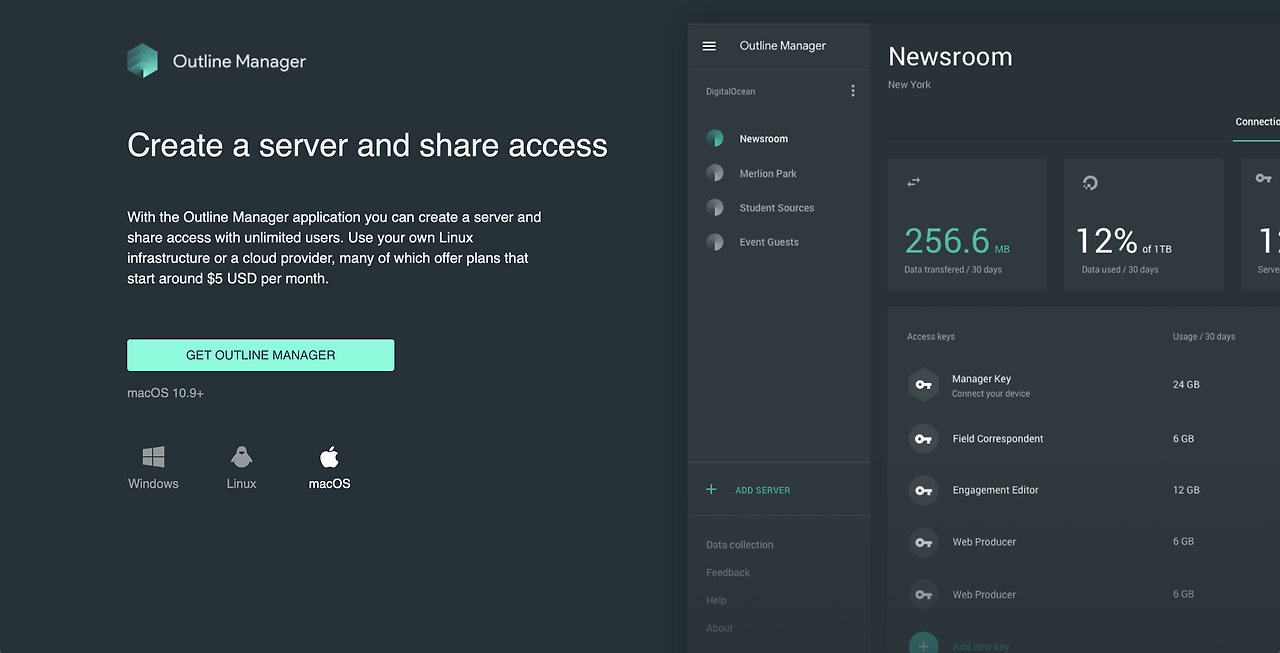Viewport: 1280px width, 653px height.
Task: Click the Merlion Park server icon
Action: pos(715,173)
